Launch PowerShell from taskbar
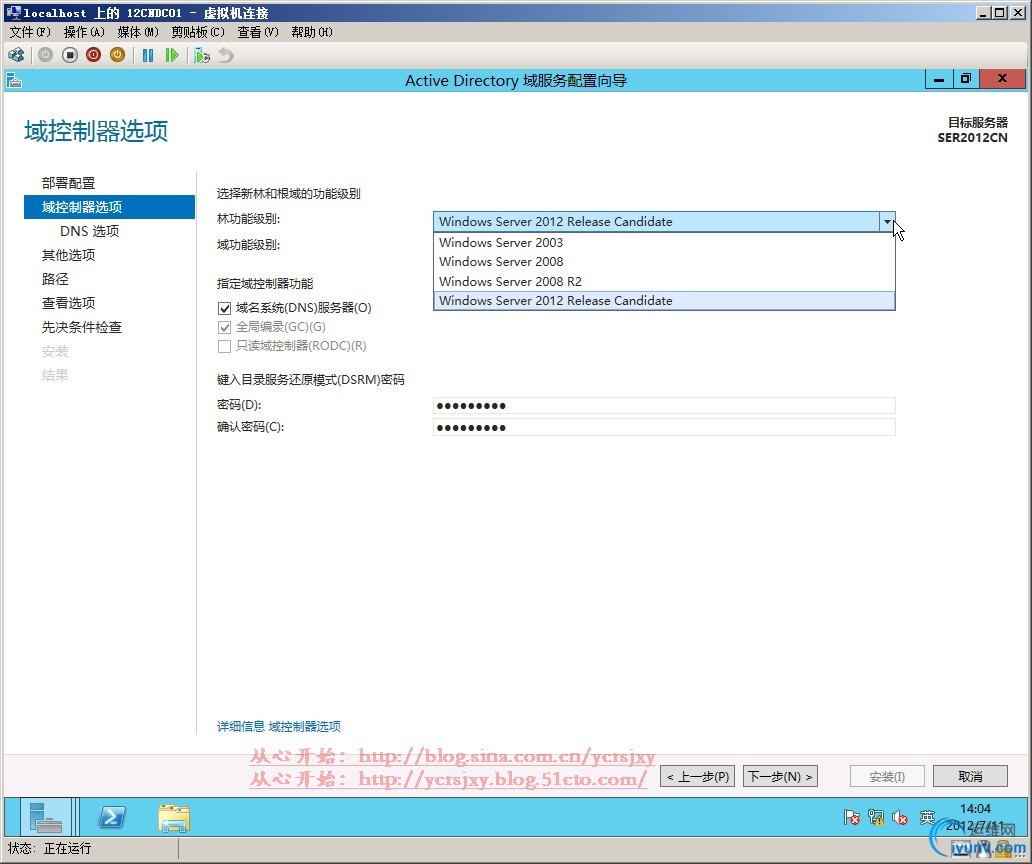The height and width of the screenshot is (864, 1032). 112,817
